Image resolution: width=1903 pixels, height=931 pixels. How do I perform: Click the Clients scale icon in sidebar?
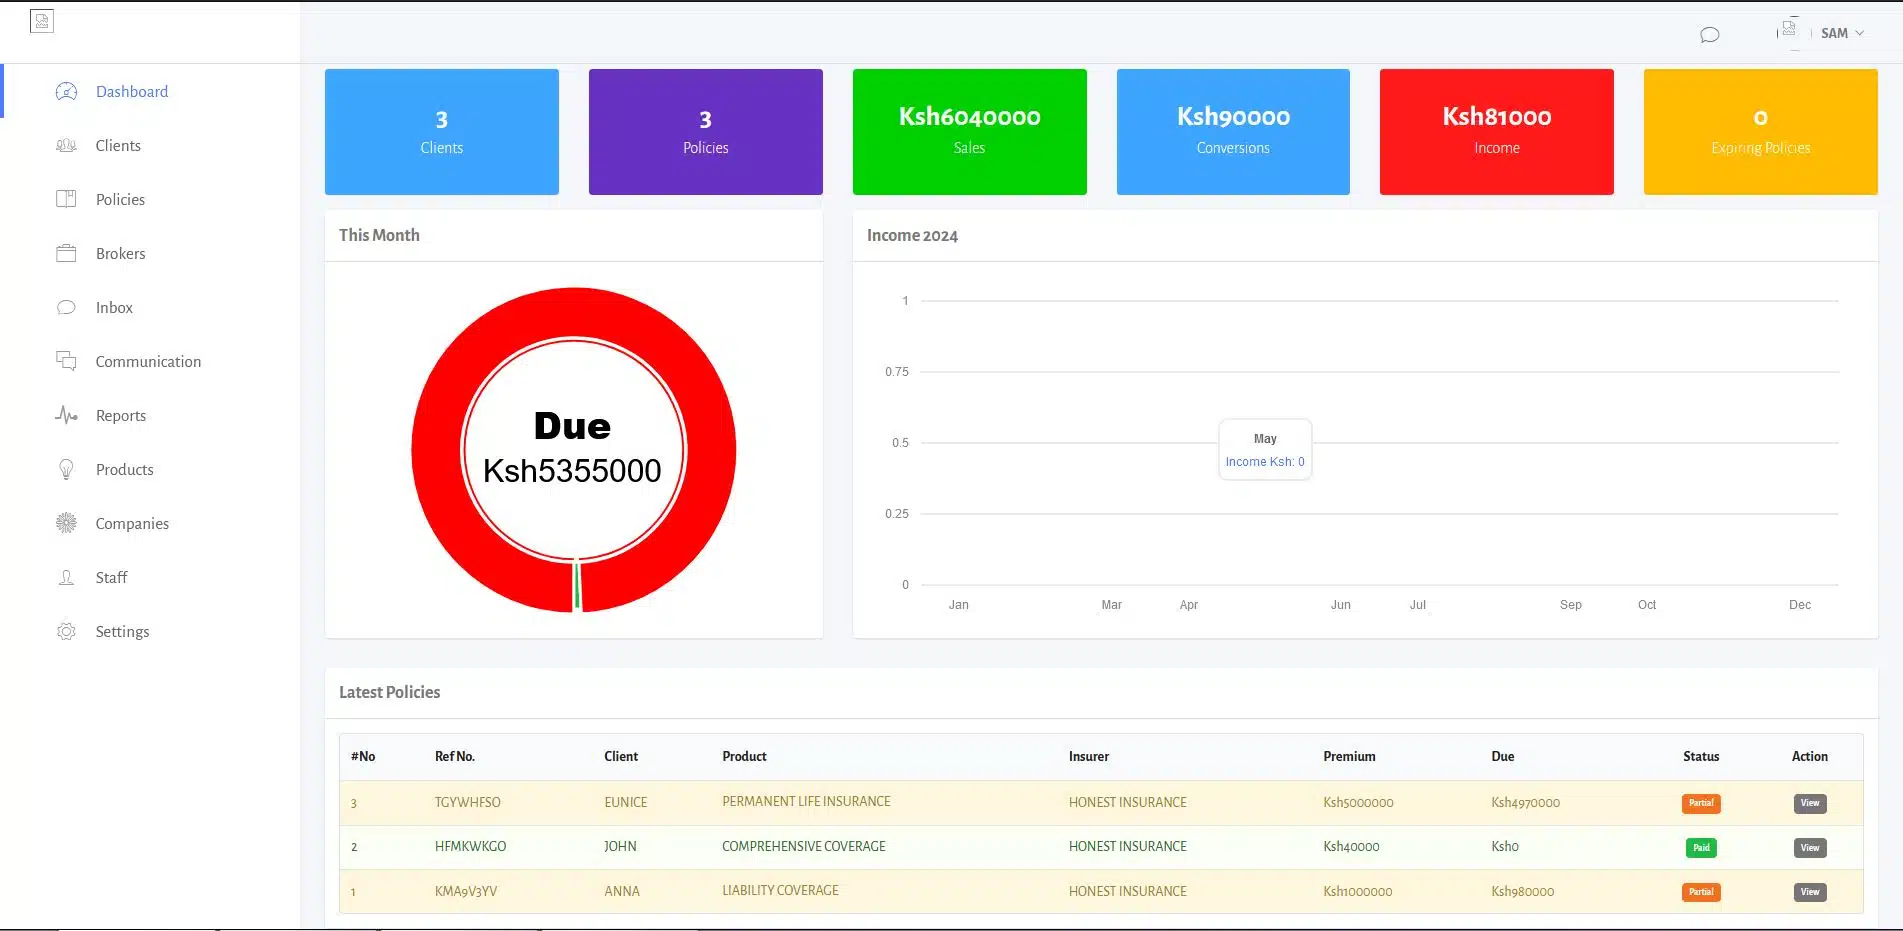66,146
